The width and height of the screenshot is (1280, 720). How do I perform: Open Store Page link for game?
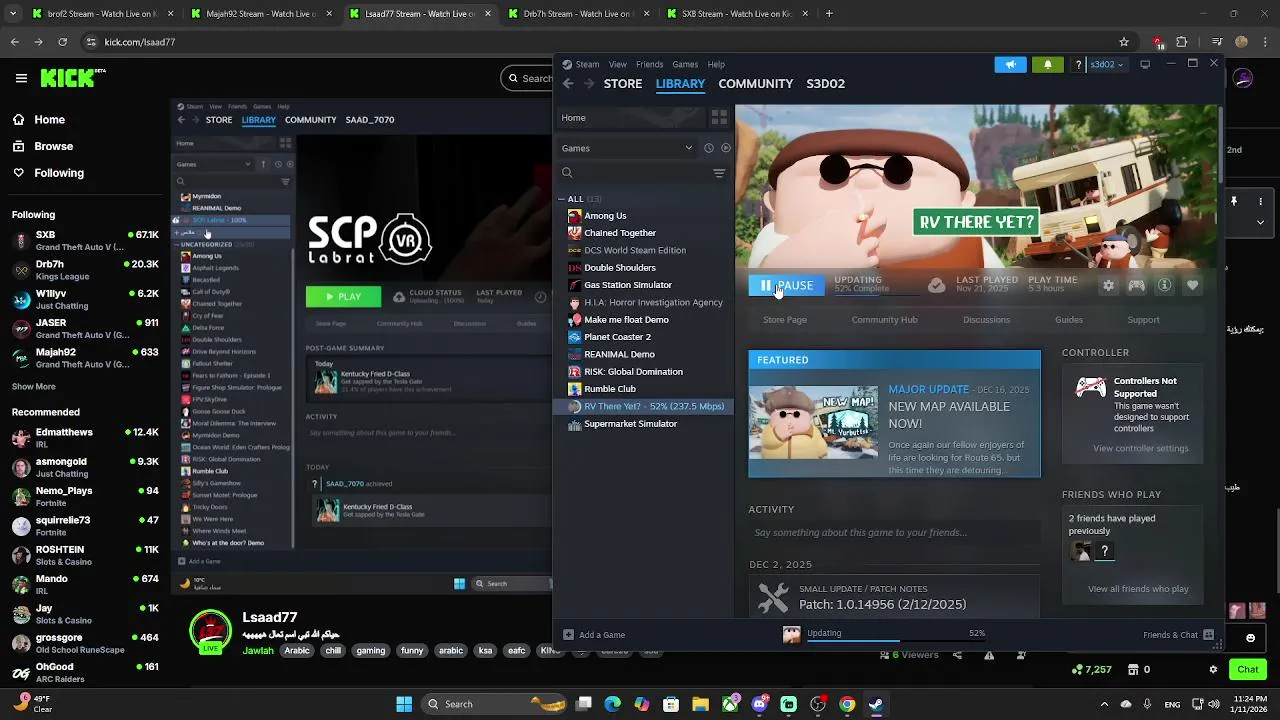click(x=785, y=320)
